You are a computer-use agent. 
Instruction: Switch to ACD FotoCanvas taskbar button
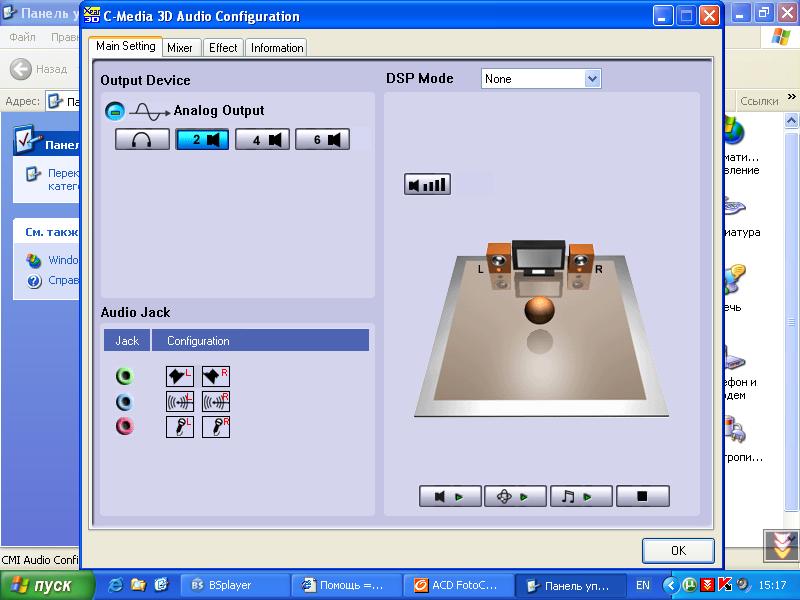pyautogui.click(x=458, y=585)
